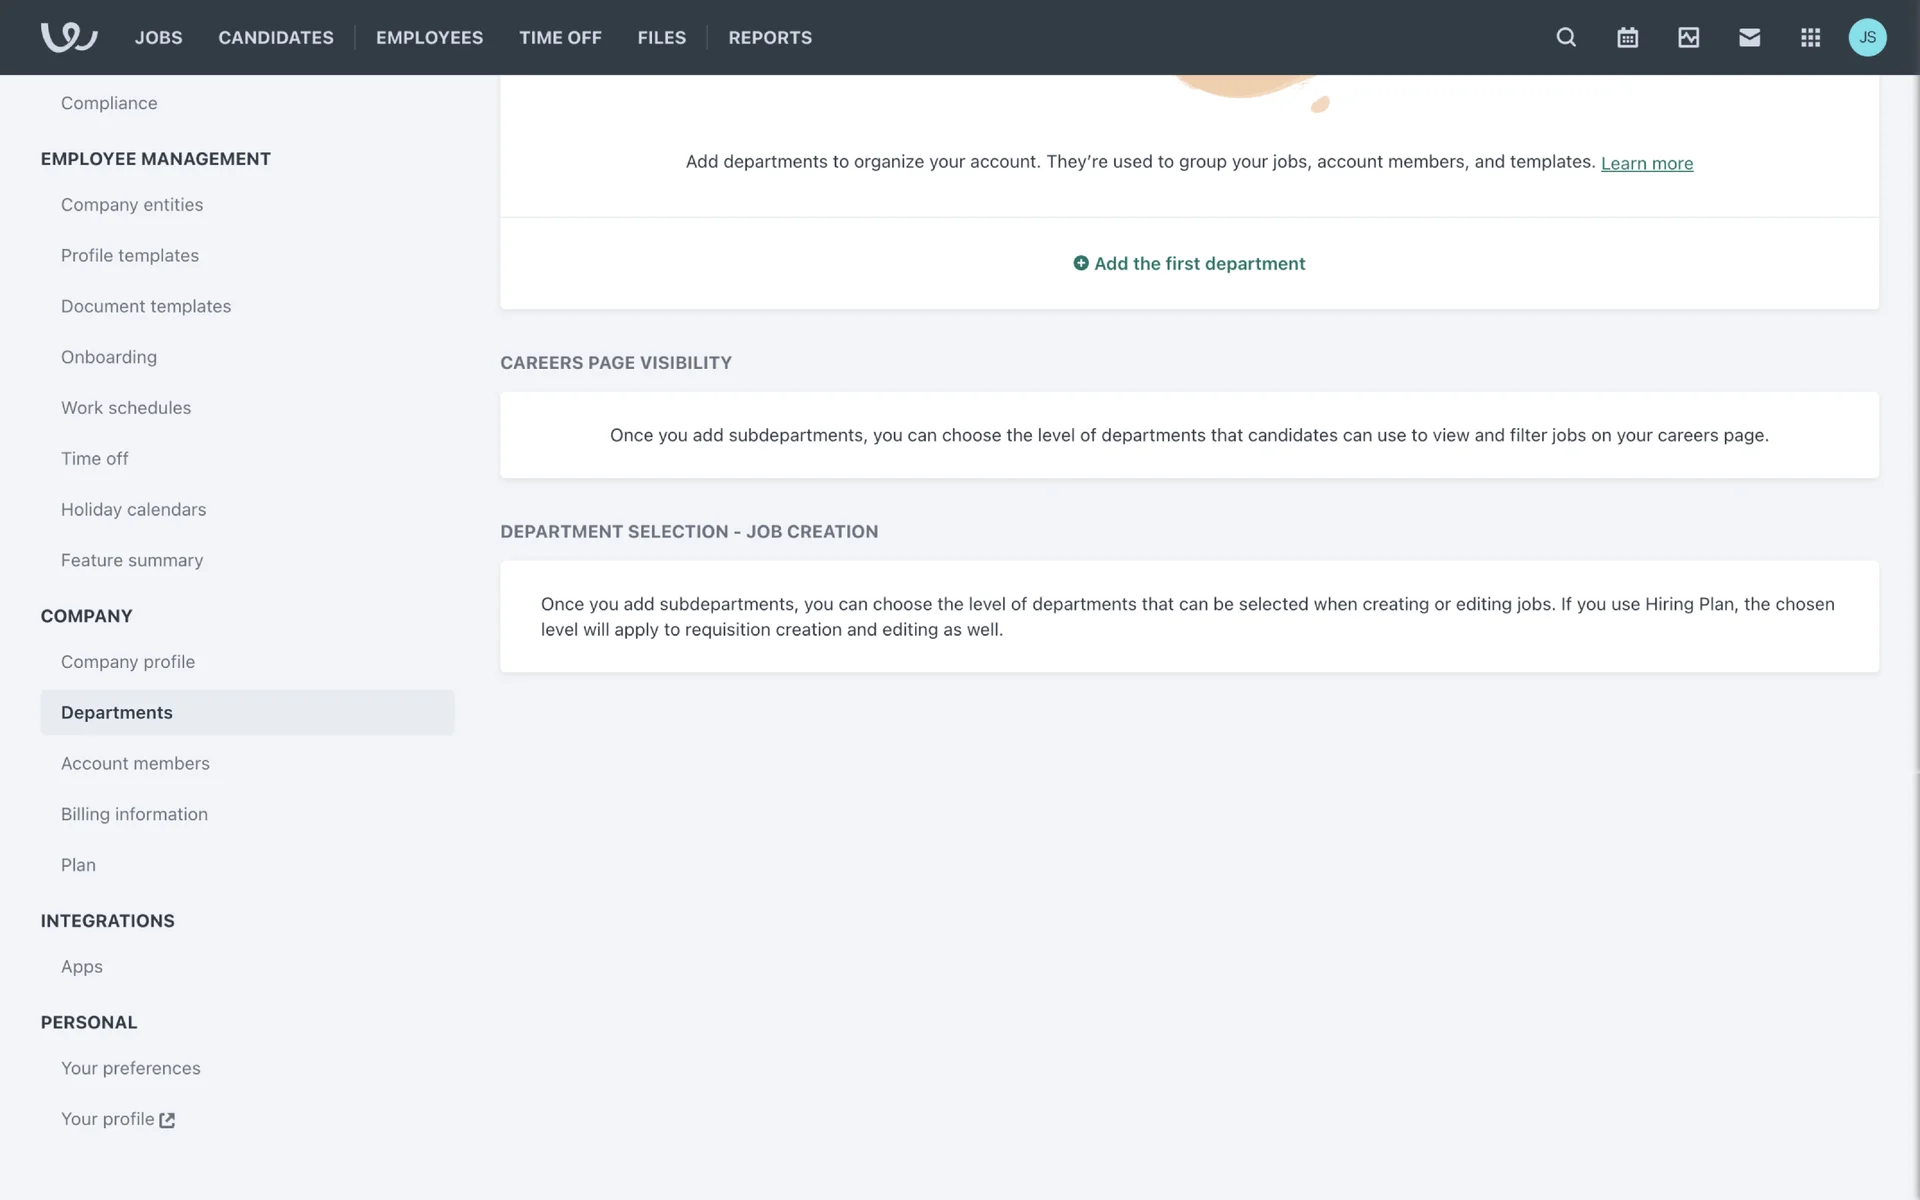Open Company profile settings
The height and width of the screenshot is (1200, 1920).
[x=128, y=661]
